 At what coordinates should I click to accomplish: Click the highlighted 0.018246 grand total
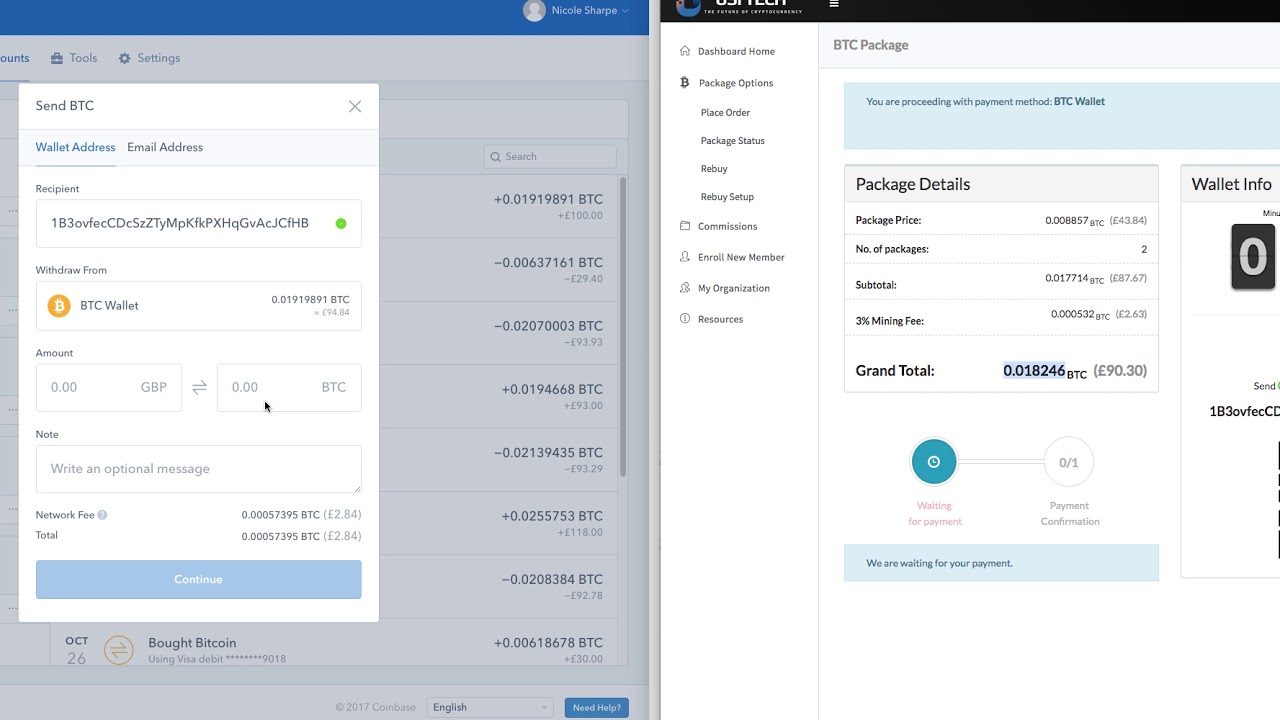click(x=1034, y=370)
